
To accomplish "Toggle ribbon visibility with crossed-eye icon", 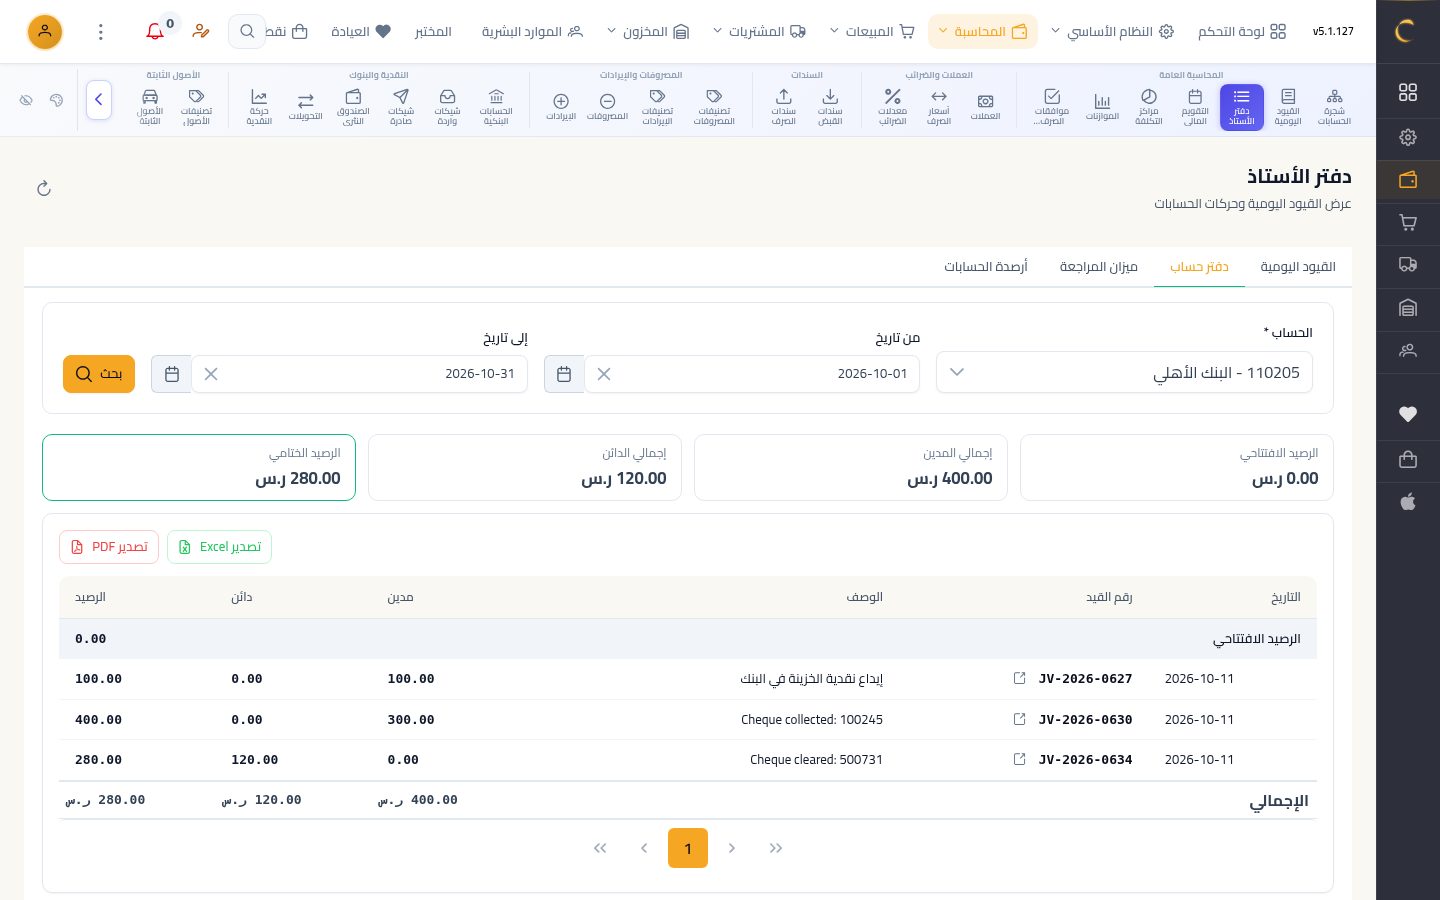I will [27, 100].
